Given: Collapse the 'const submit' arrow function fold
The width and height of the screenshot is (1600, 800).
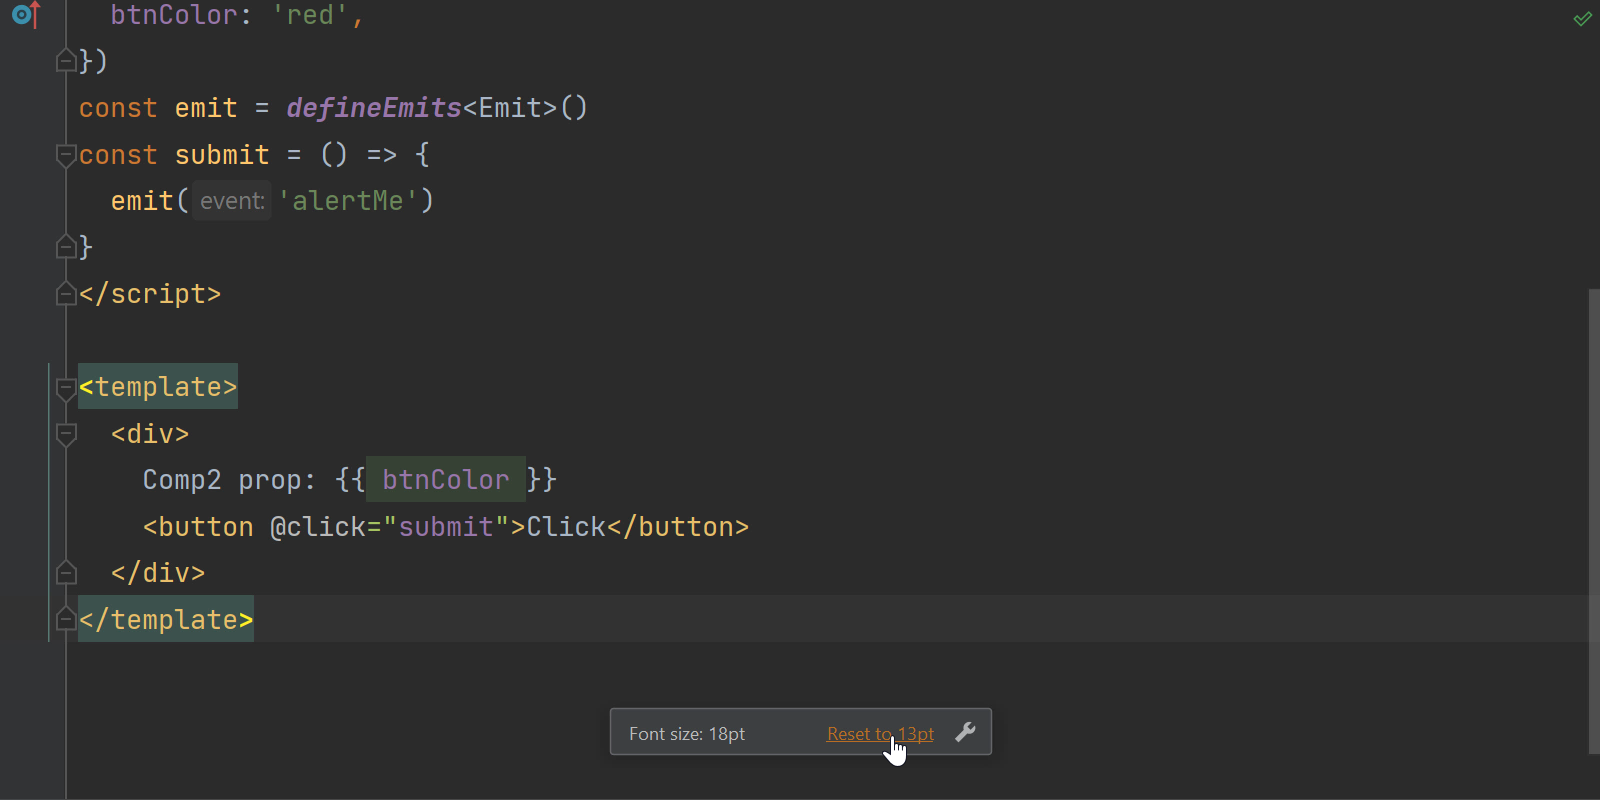Looking at the screenshot, I should (x=66, y=155).
